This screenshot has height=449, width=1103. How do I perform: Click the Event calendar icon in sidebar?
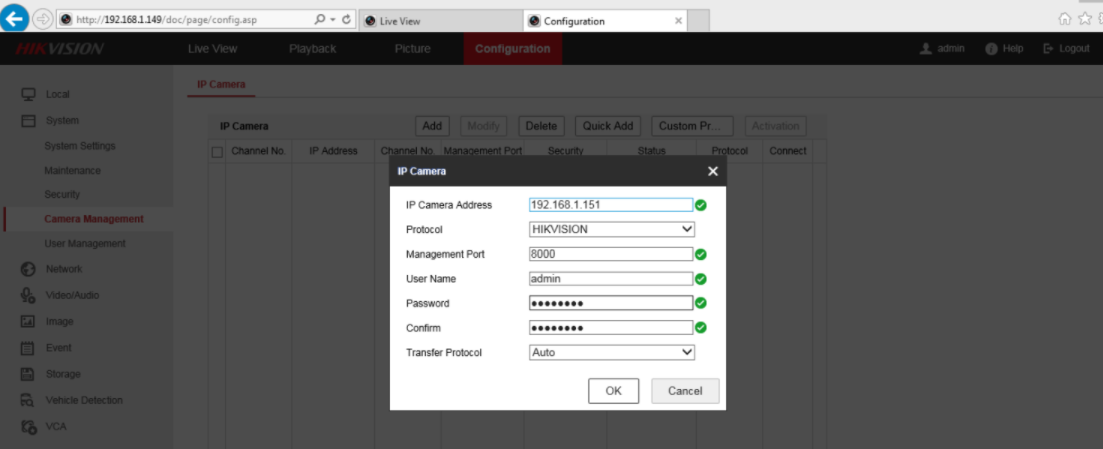pyautogui.click(x=28, y=348)
